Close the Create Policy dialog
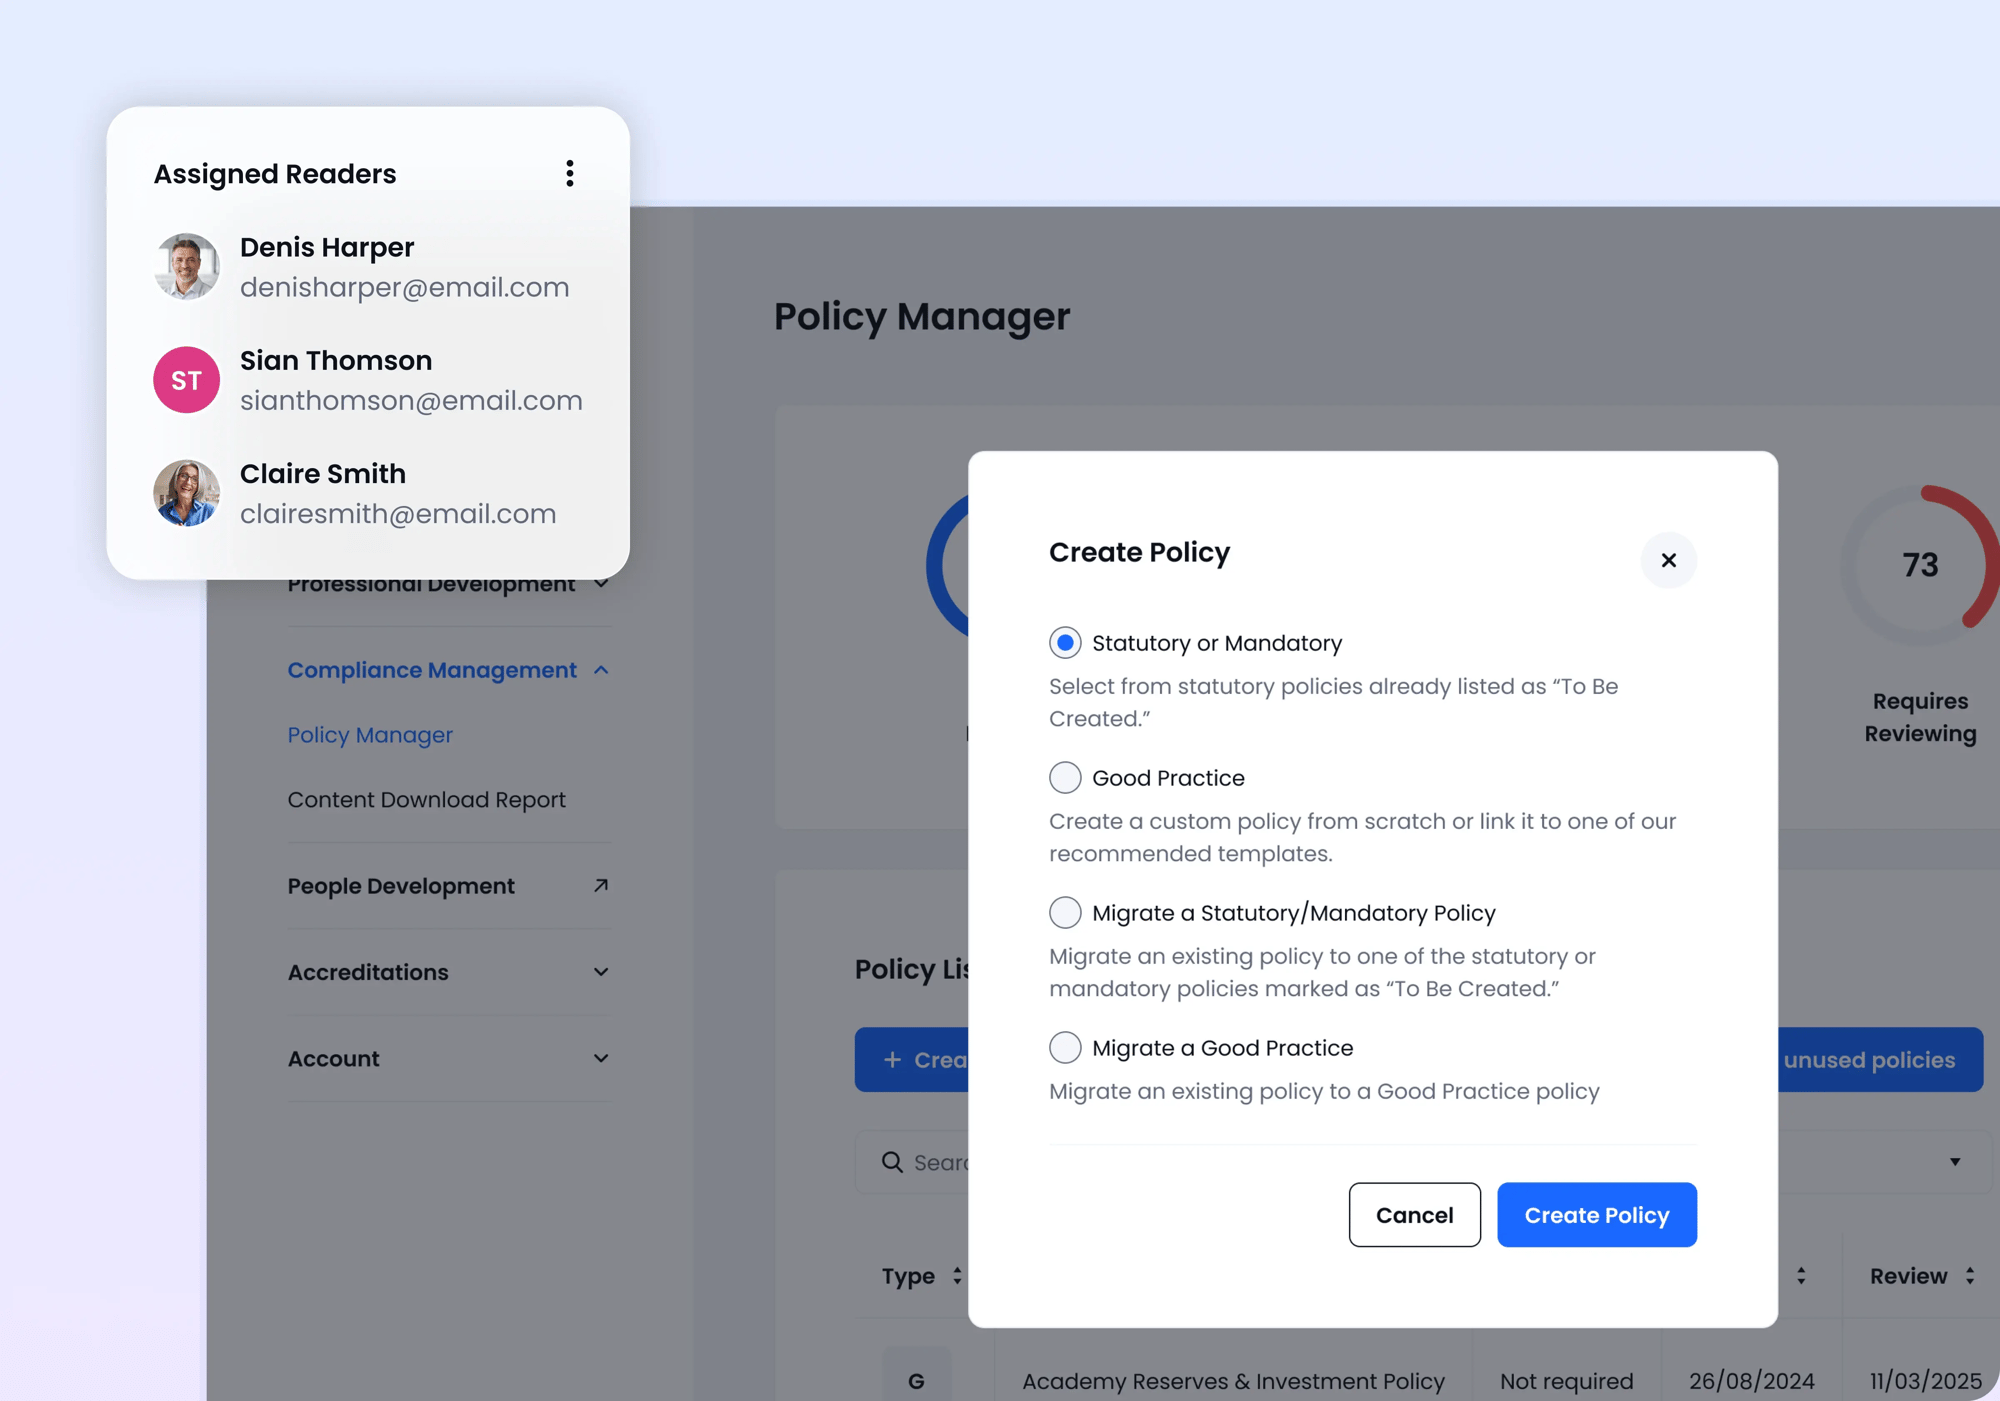2000x1401 pixels. click(1668, 560)
